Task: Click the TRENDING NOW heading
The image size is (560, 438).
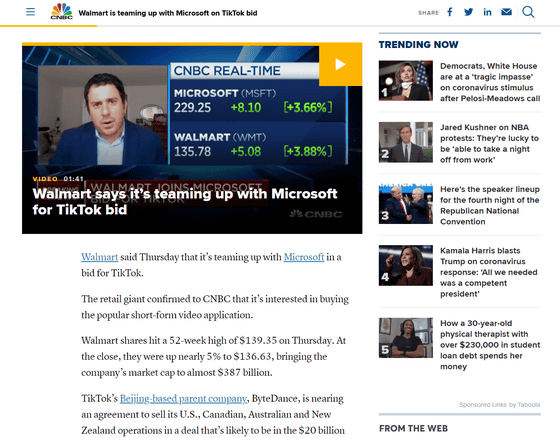Action: coord(419,45)
